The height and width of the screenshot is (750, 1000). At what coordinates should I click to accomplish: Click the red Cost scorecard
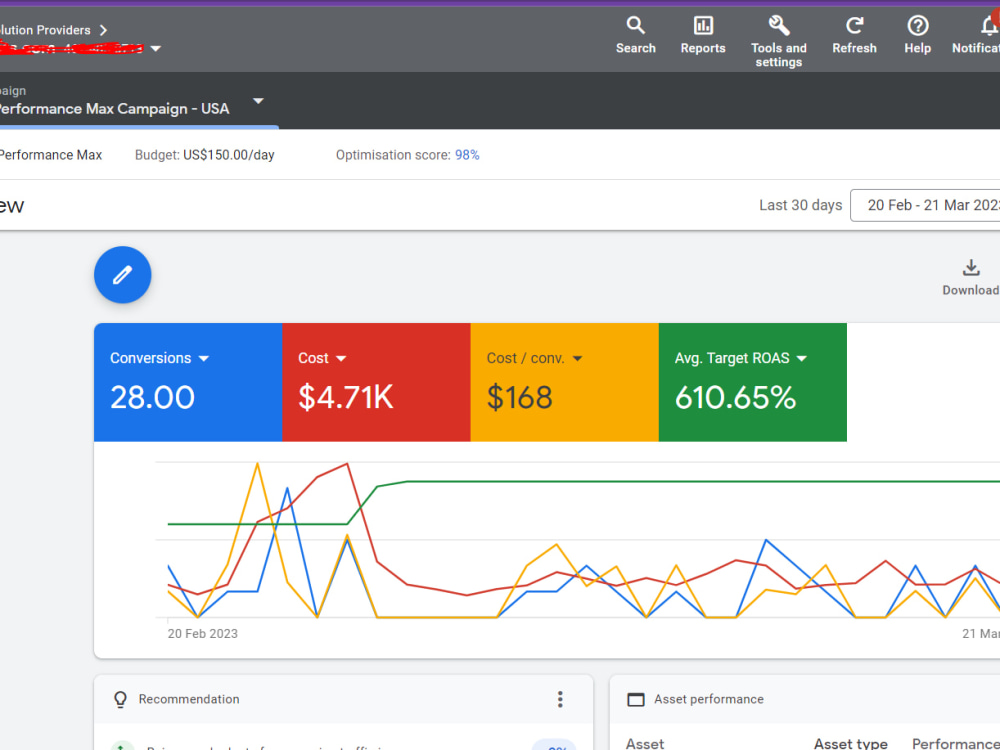(x=376, y=382)
